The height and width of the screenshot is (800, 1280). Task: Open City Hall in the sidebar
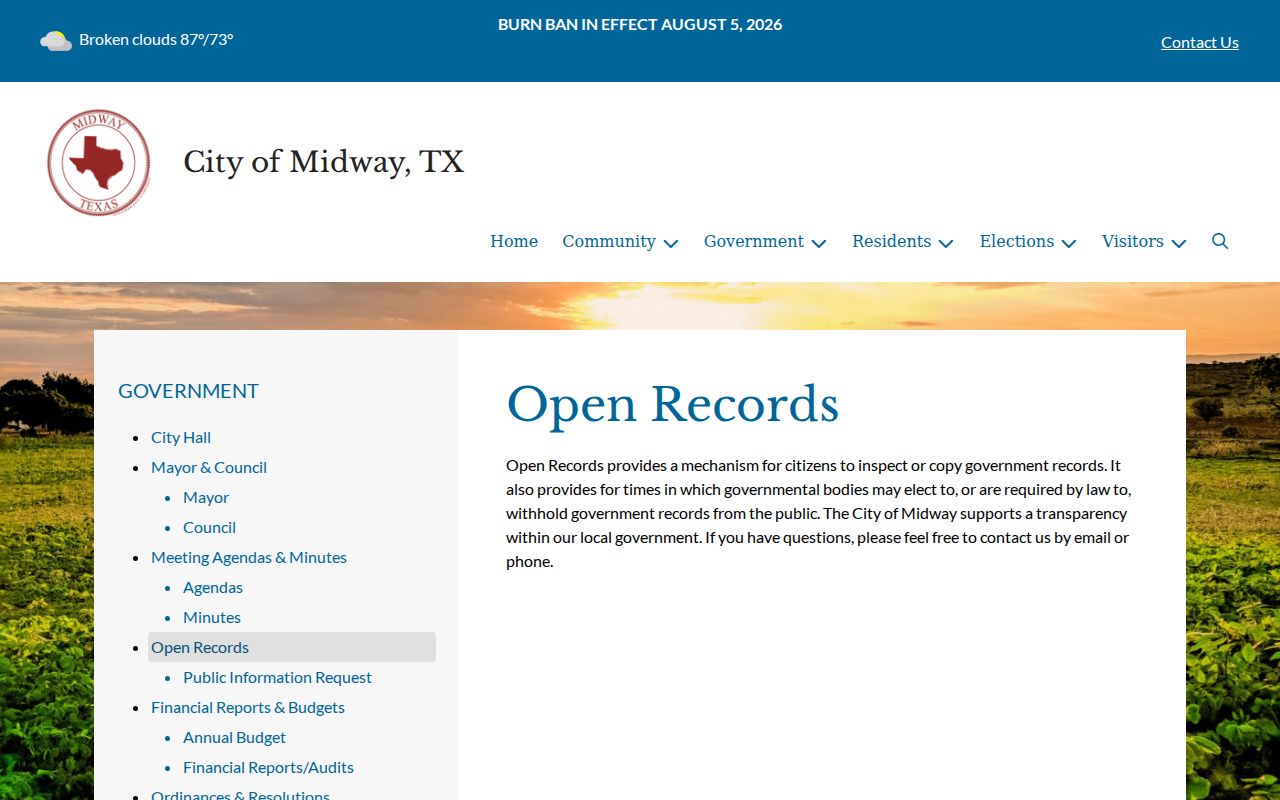tap(181, 437)
